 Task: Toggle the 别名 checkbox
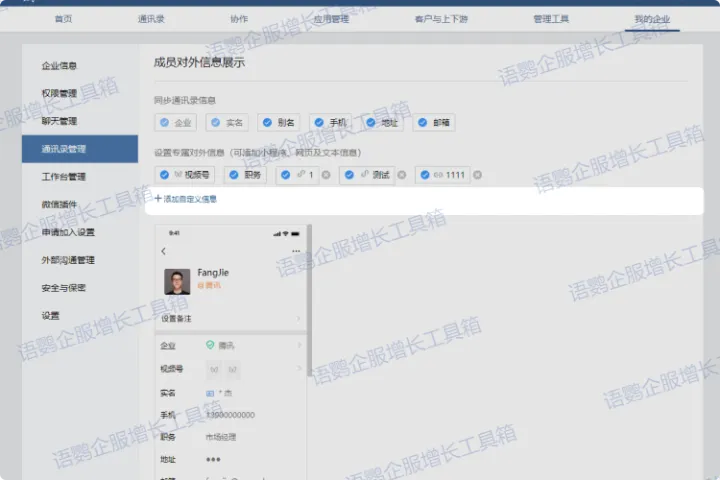coord(266,123)
